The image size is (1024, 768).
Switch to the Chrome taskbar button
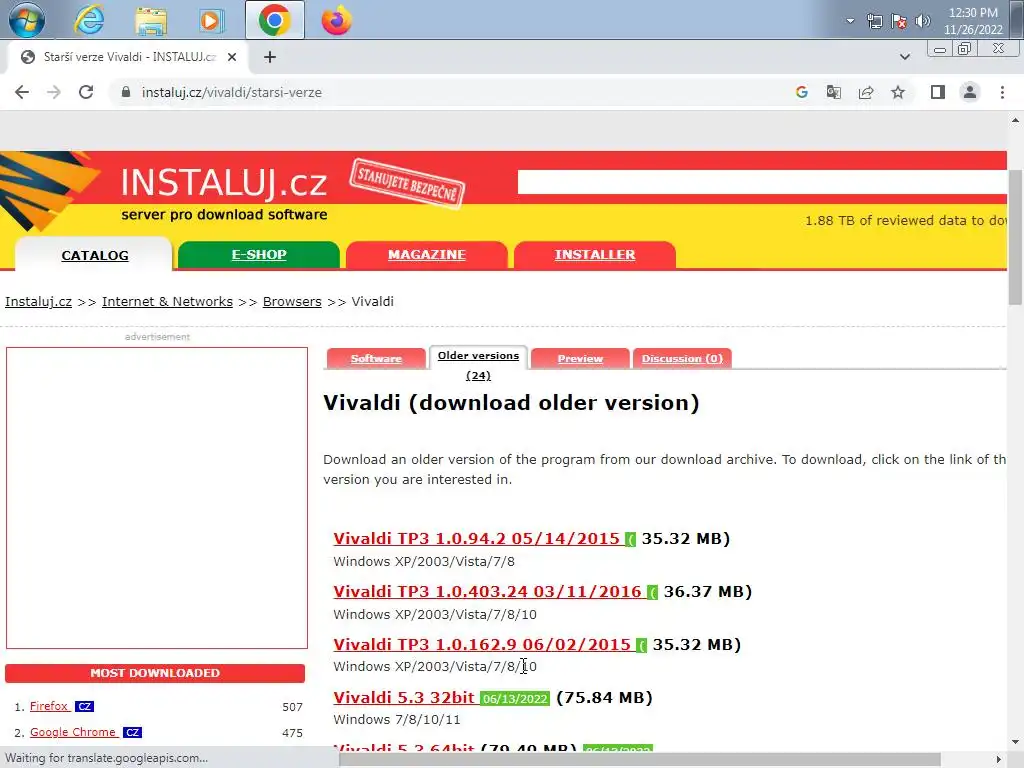pyautogui.click(x=274, y=20)
